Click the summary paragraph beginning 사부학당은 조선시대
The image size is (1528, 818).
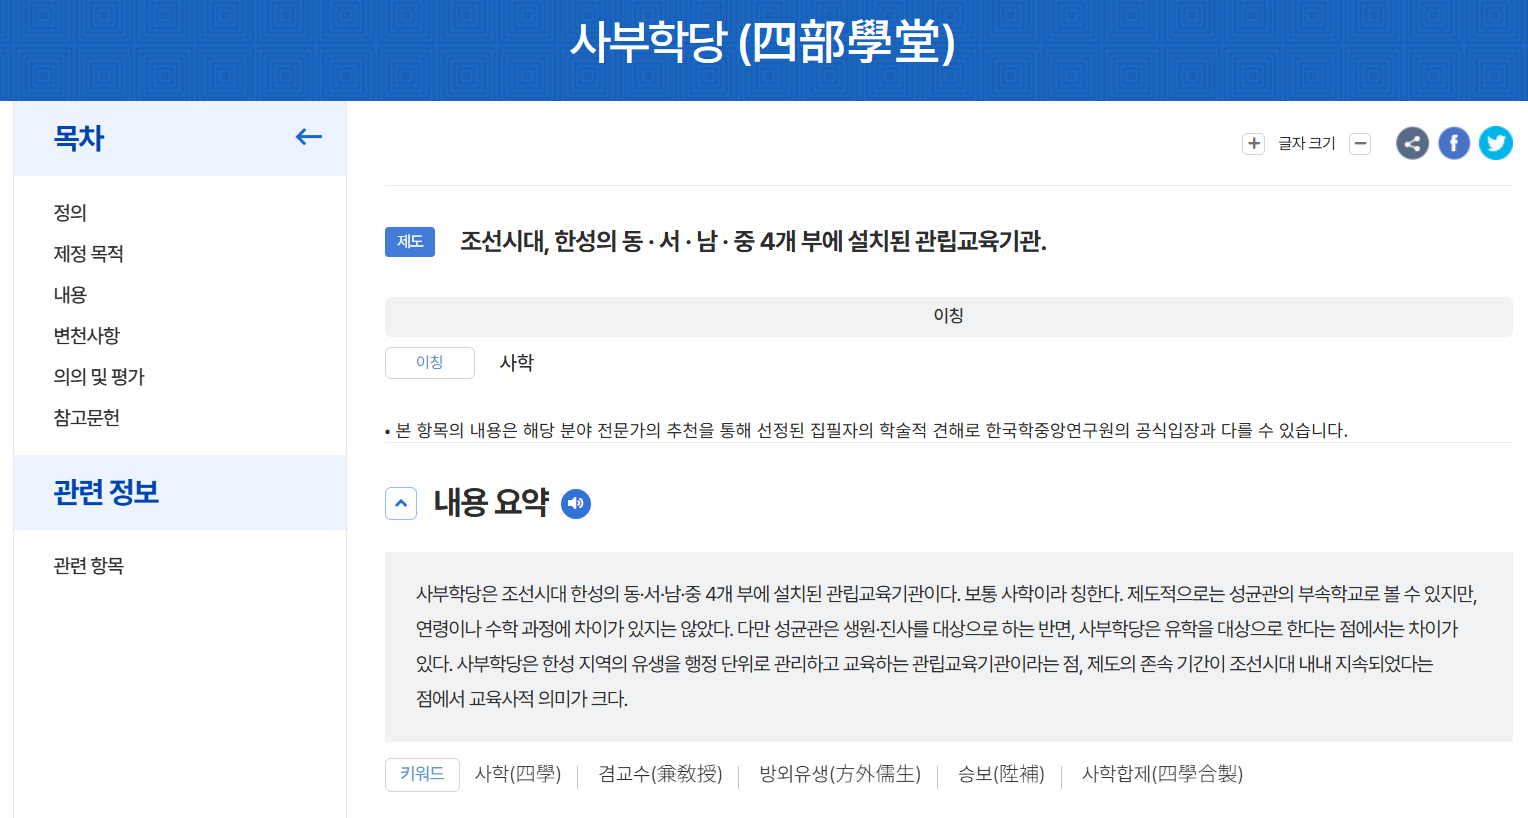(x=946, y=646)
